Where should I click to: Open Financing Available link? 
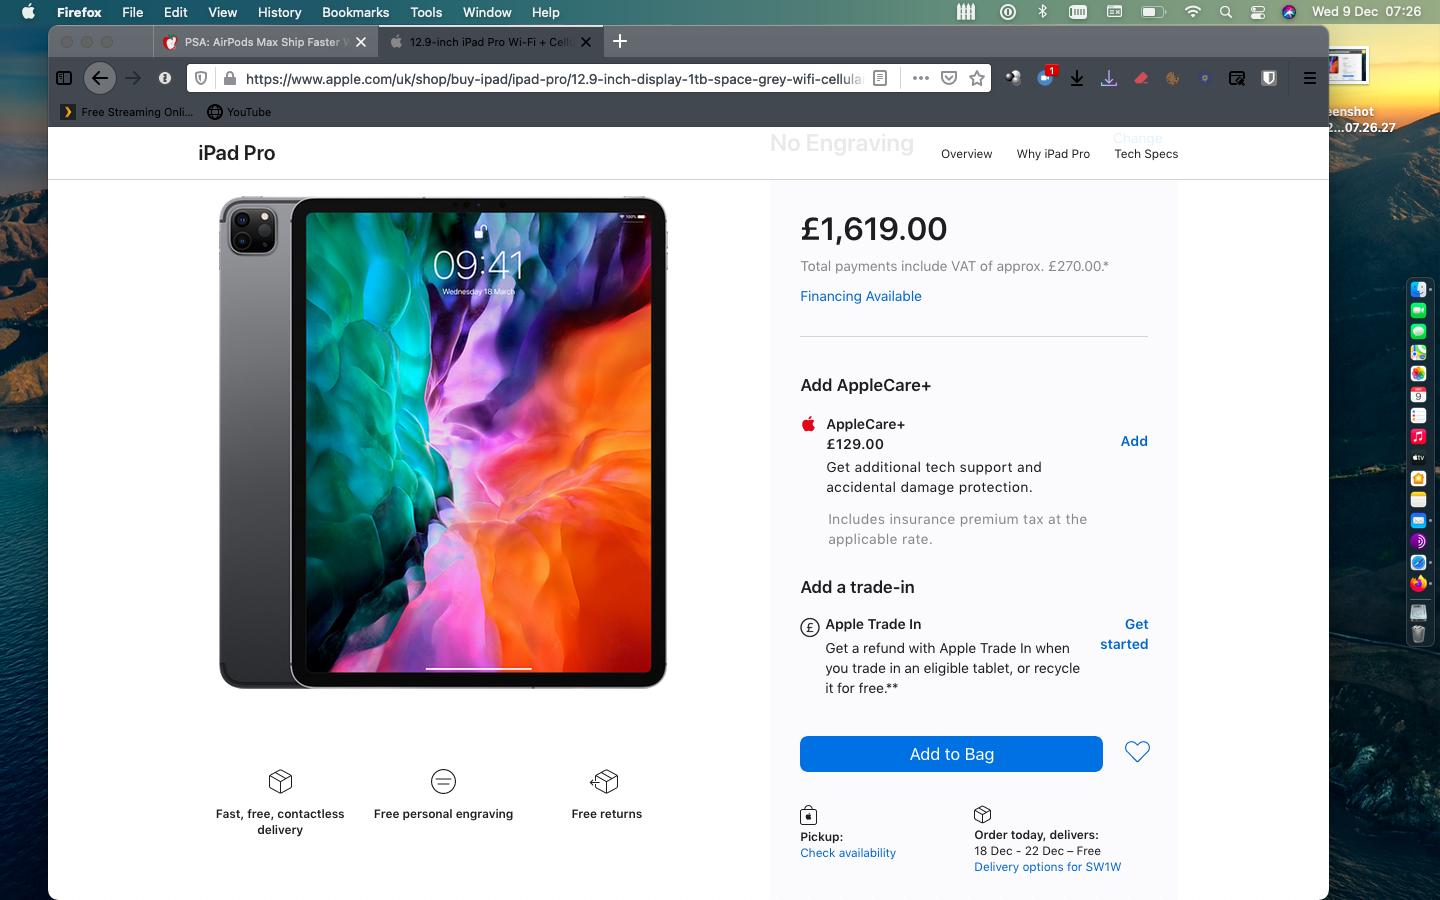tap(860, 296)
